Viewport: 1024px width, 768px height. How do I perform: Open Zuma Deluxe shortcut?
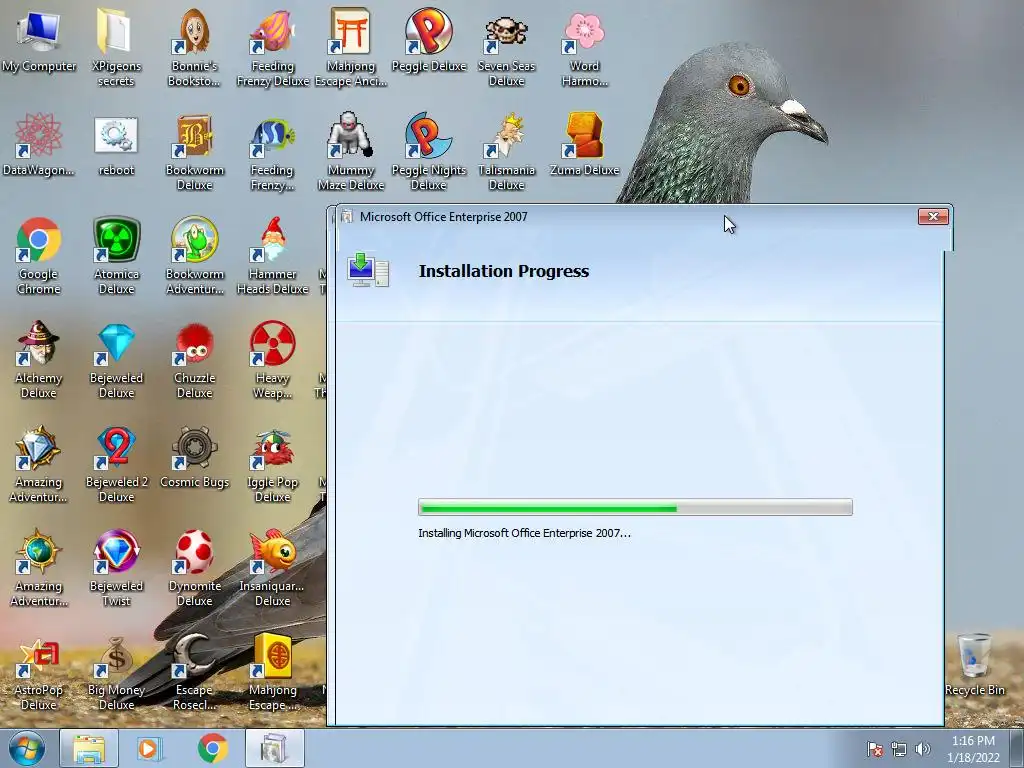tap(584, 145)
